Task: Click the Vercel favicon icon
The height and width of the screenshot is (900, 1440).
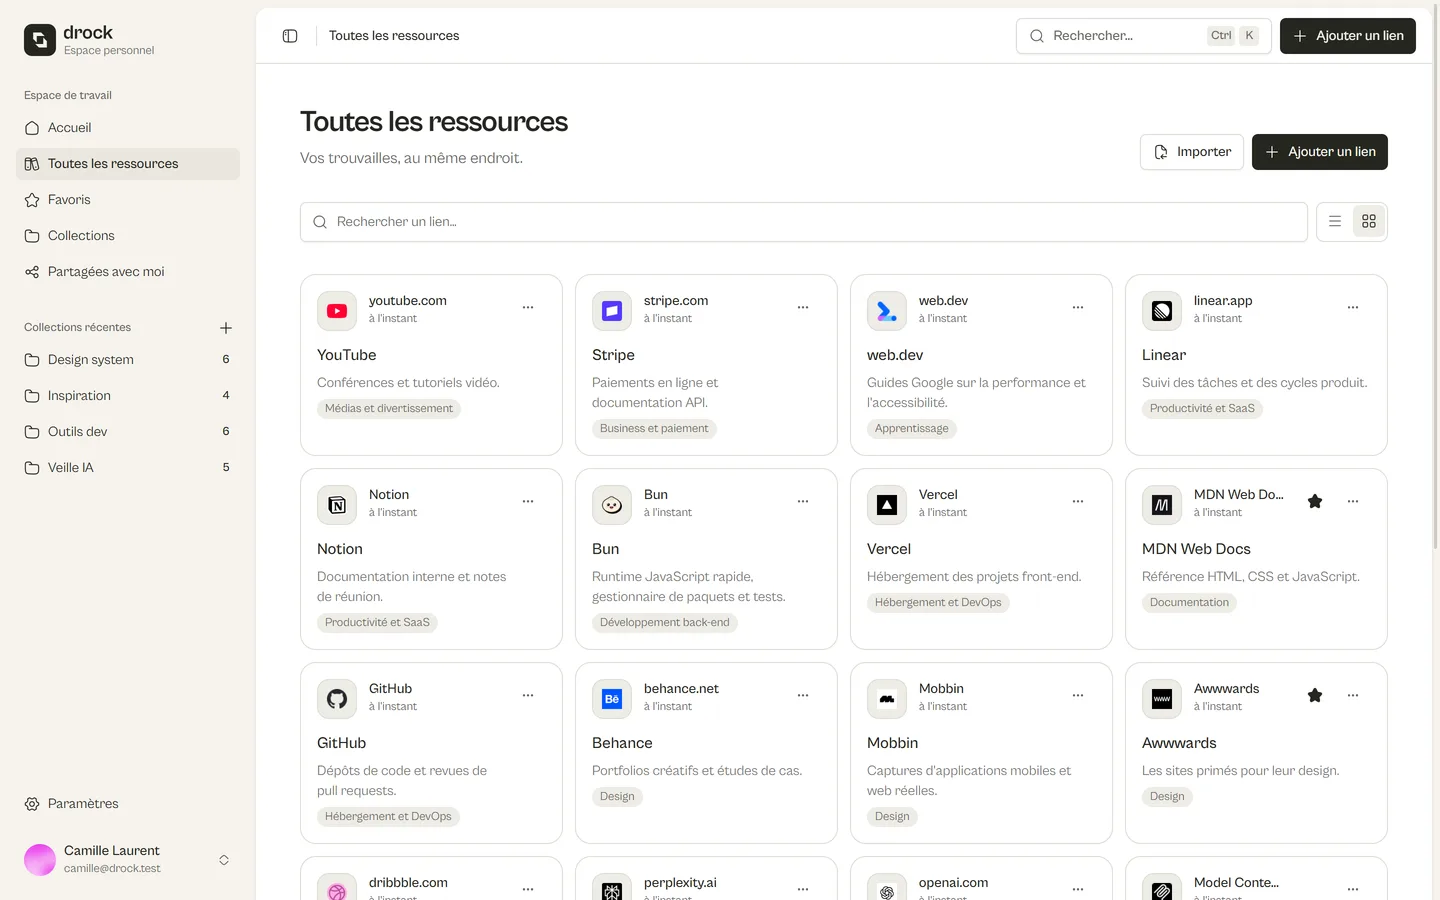Action: pos(887,505)
